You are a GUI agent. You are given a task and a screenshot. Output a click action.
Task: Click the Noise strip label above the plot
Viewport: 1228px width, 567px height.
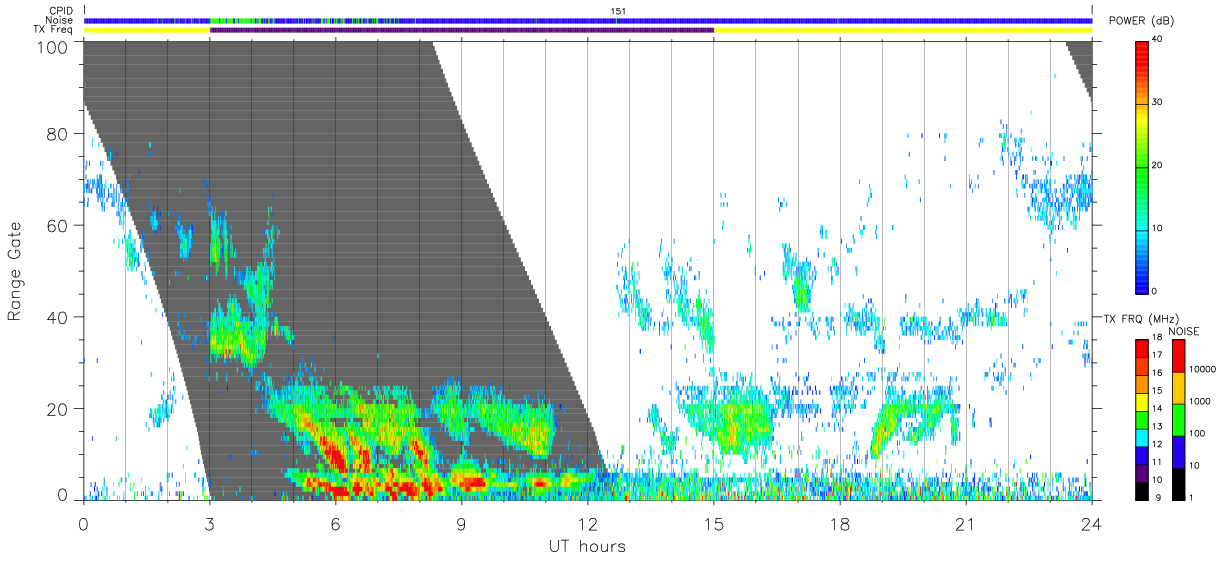pyautogui.click(x=59, y=20)
